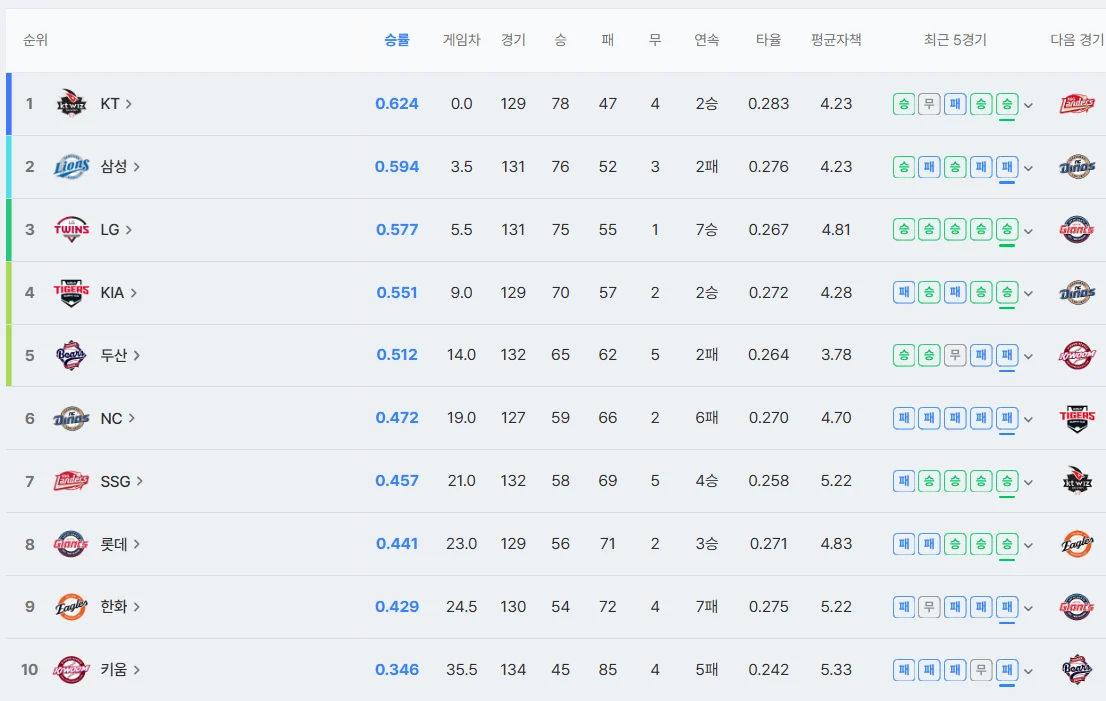Click the Tigers next-game logo in NC's row
This screenshot has width=1106, height=701.
(1077, 418)
